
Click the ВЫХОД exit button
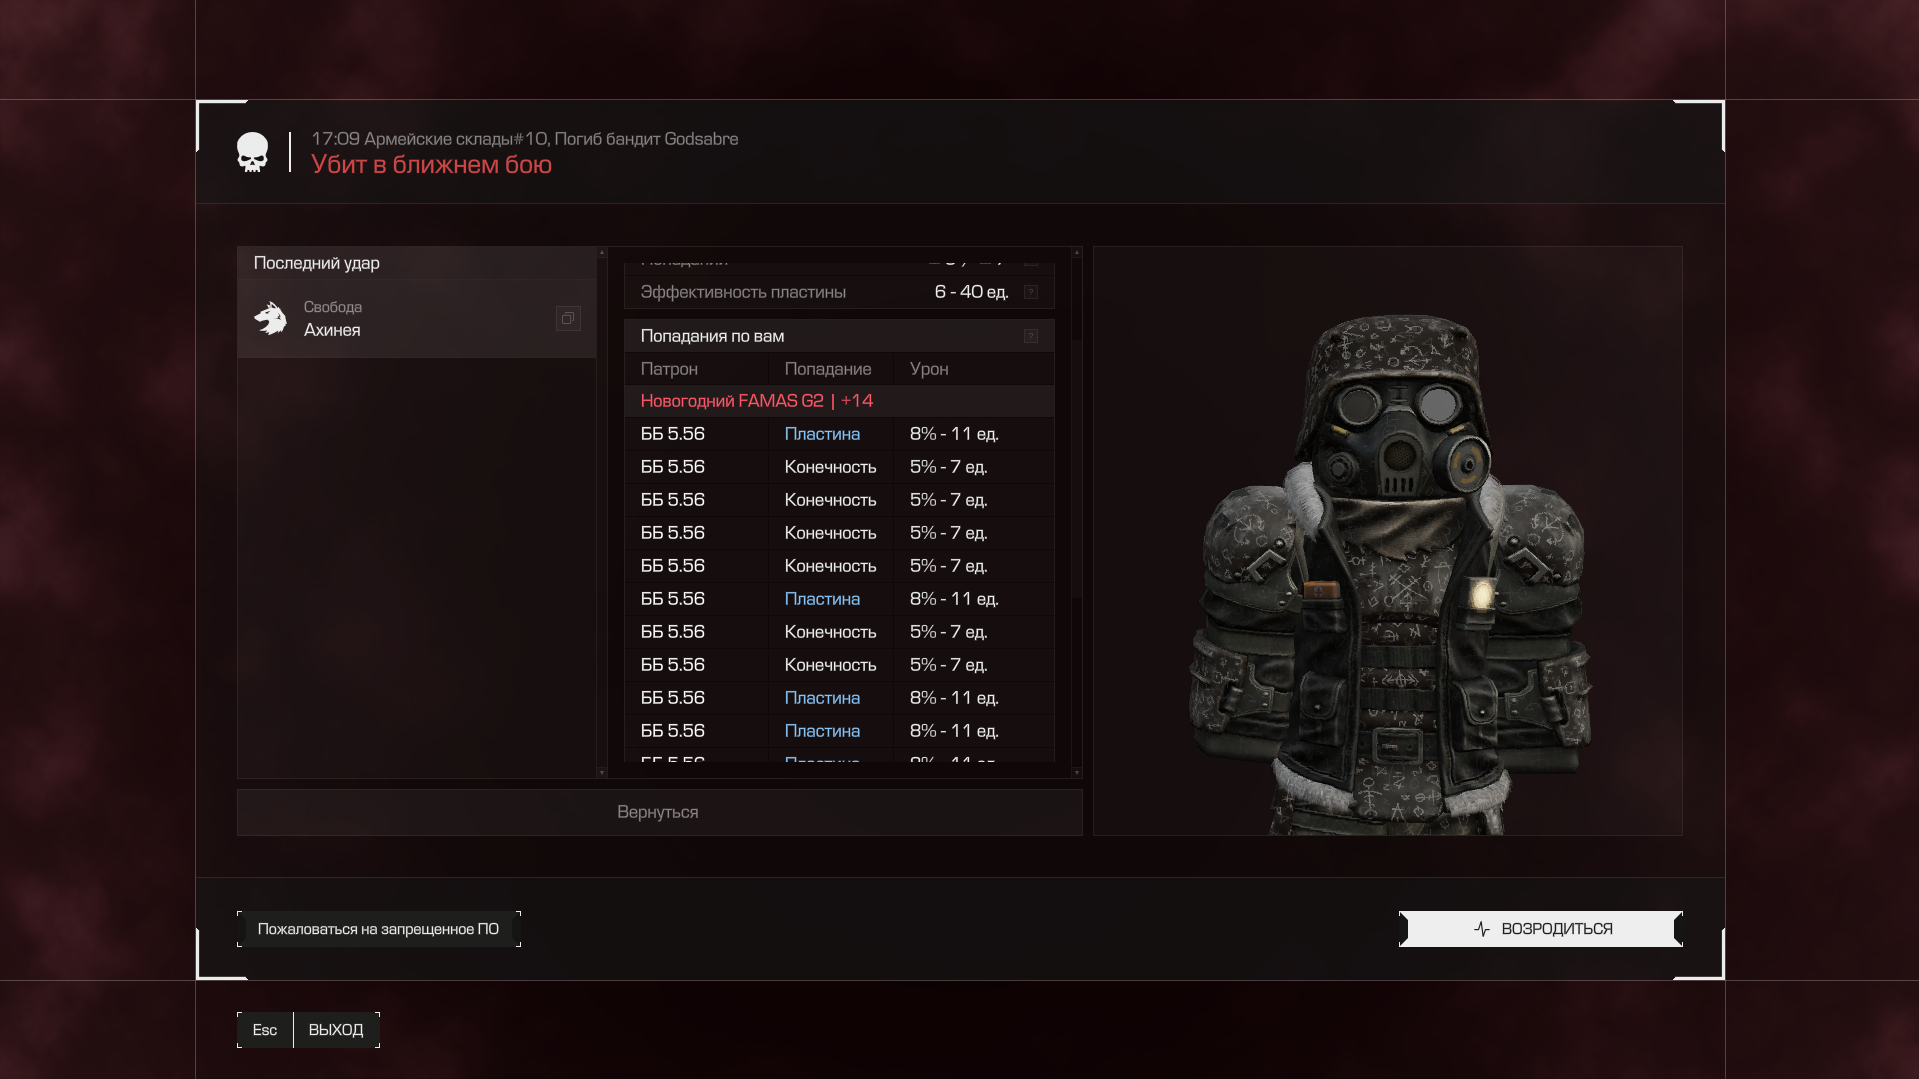(336, 1030)
